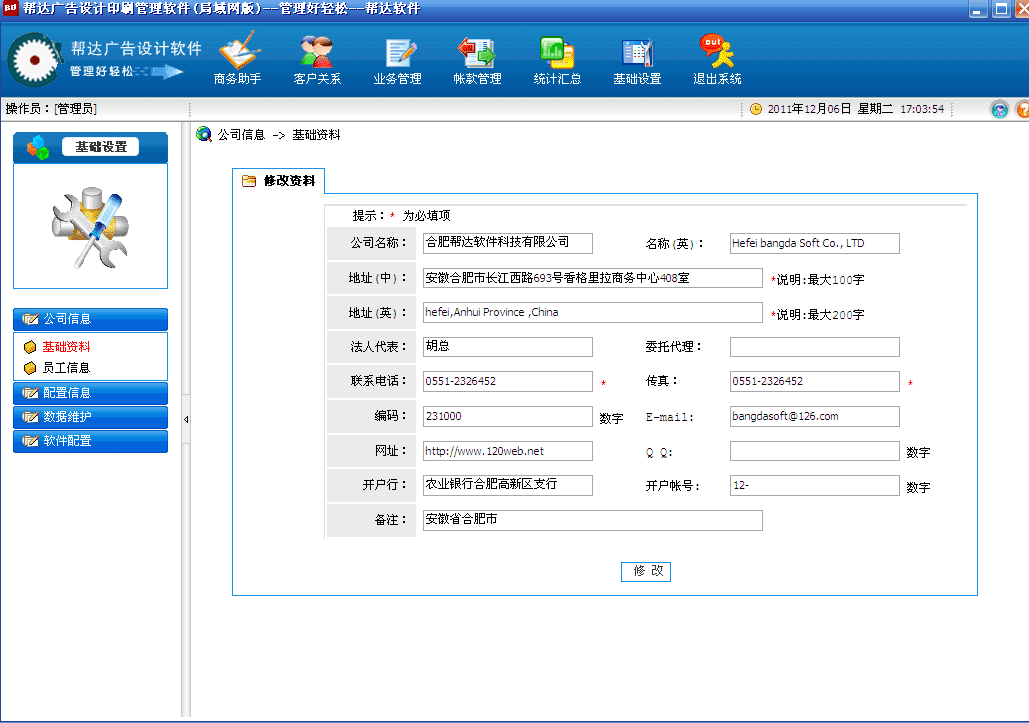This screenshot has height=723, width=1029.
Task: Click the folder icon on 配置信息 section
Action: click(x=30, y=393)
